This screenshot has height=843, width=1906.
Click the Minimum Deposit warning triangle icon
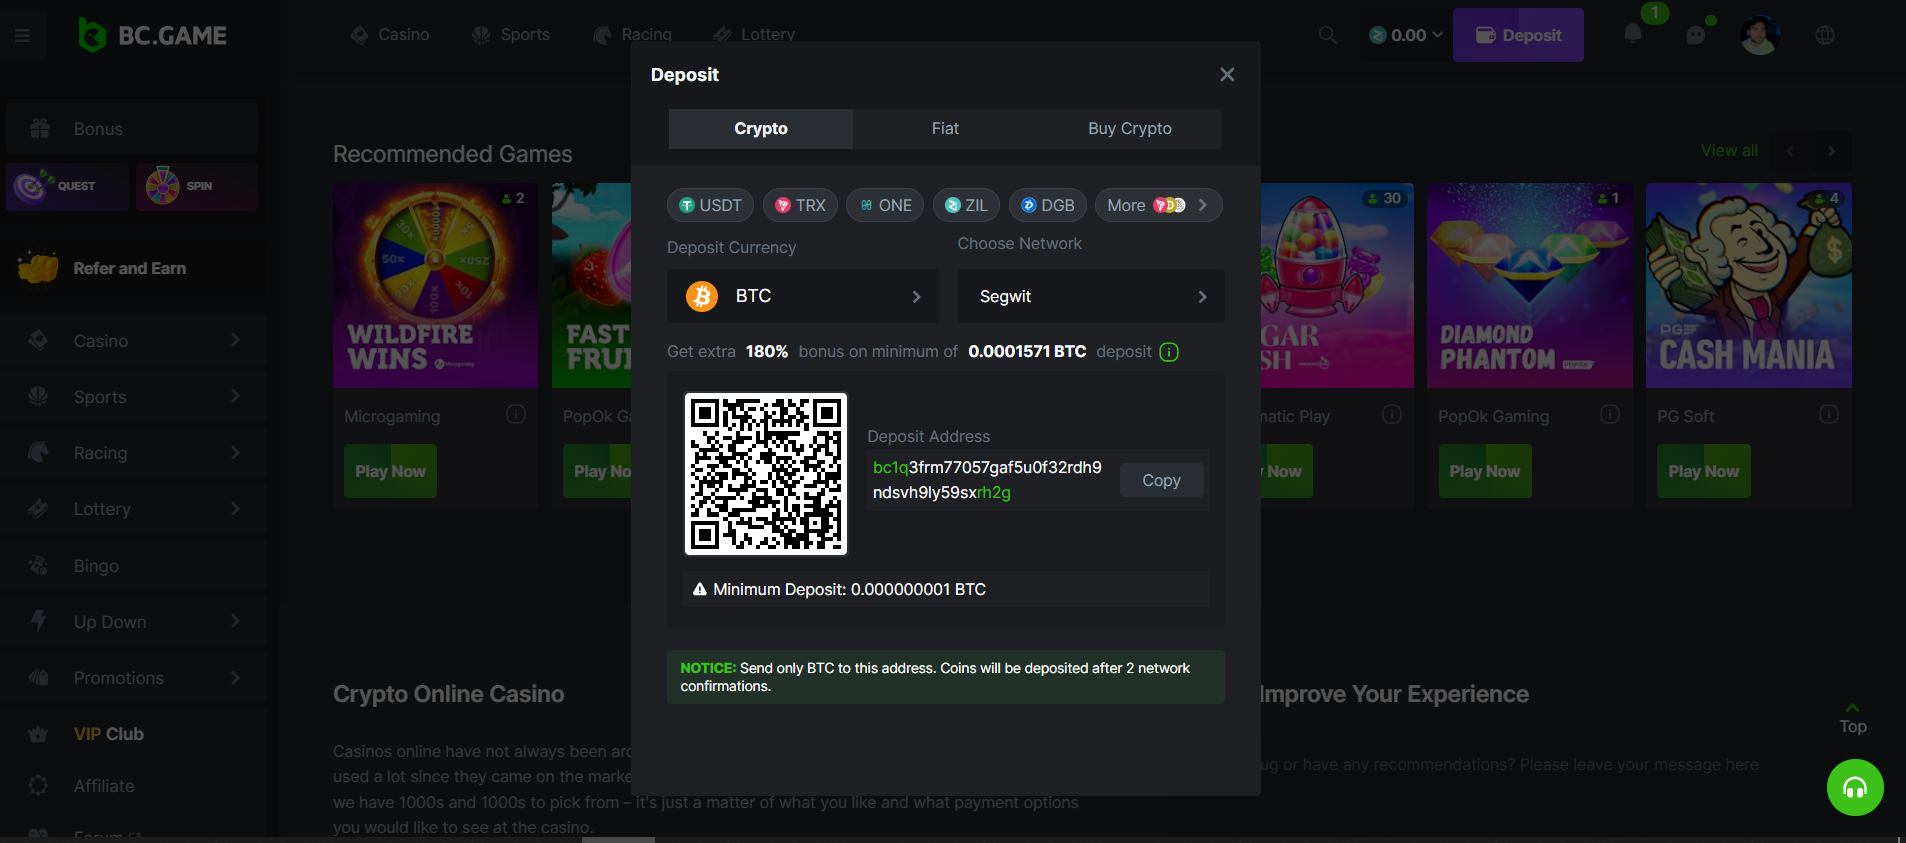tap(700, 590)
